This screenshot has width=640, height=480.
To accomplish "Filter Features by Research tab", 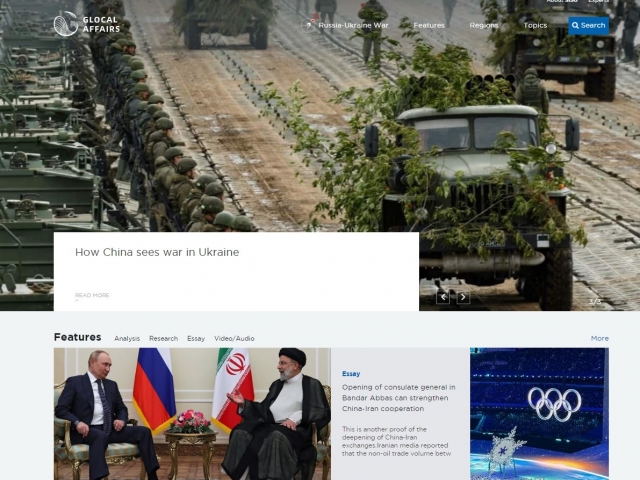I will (163, 338).
